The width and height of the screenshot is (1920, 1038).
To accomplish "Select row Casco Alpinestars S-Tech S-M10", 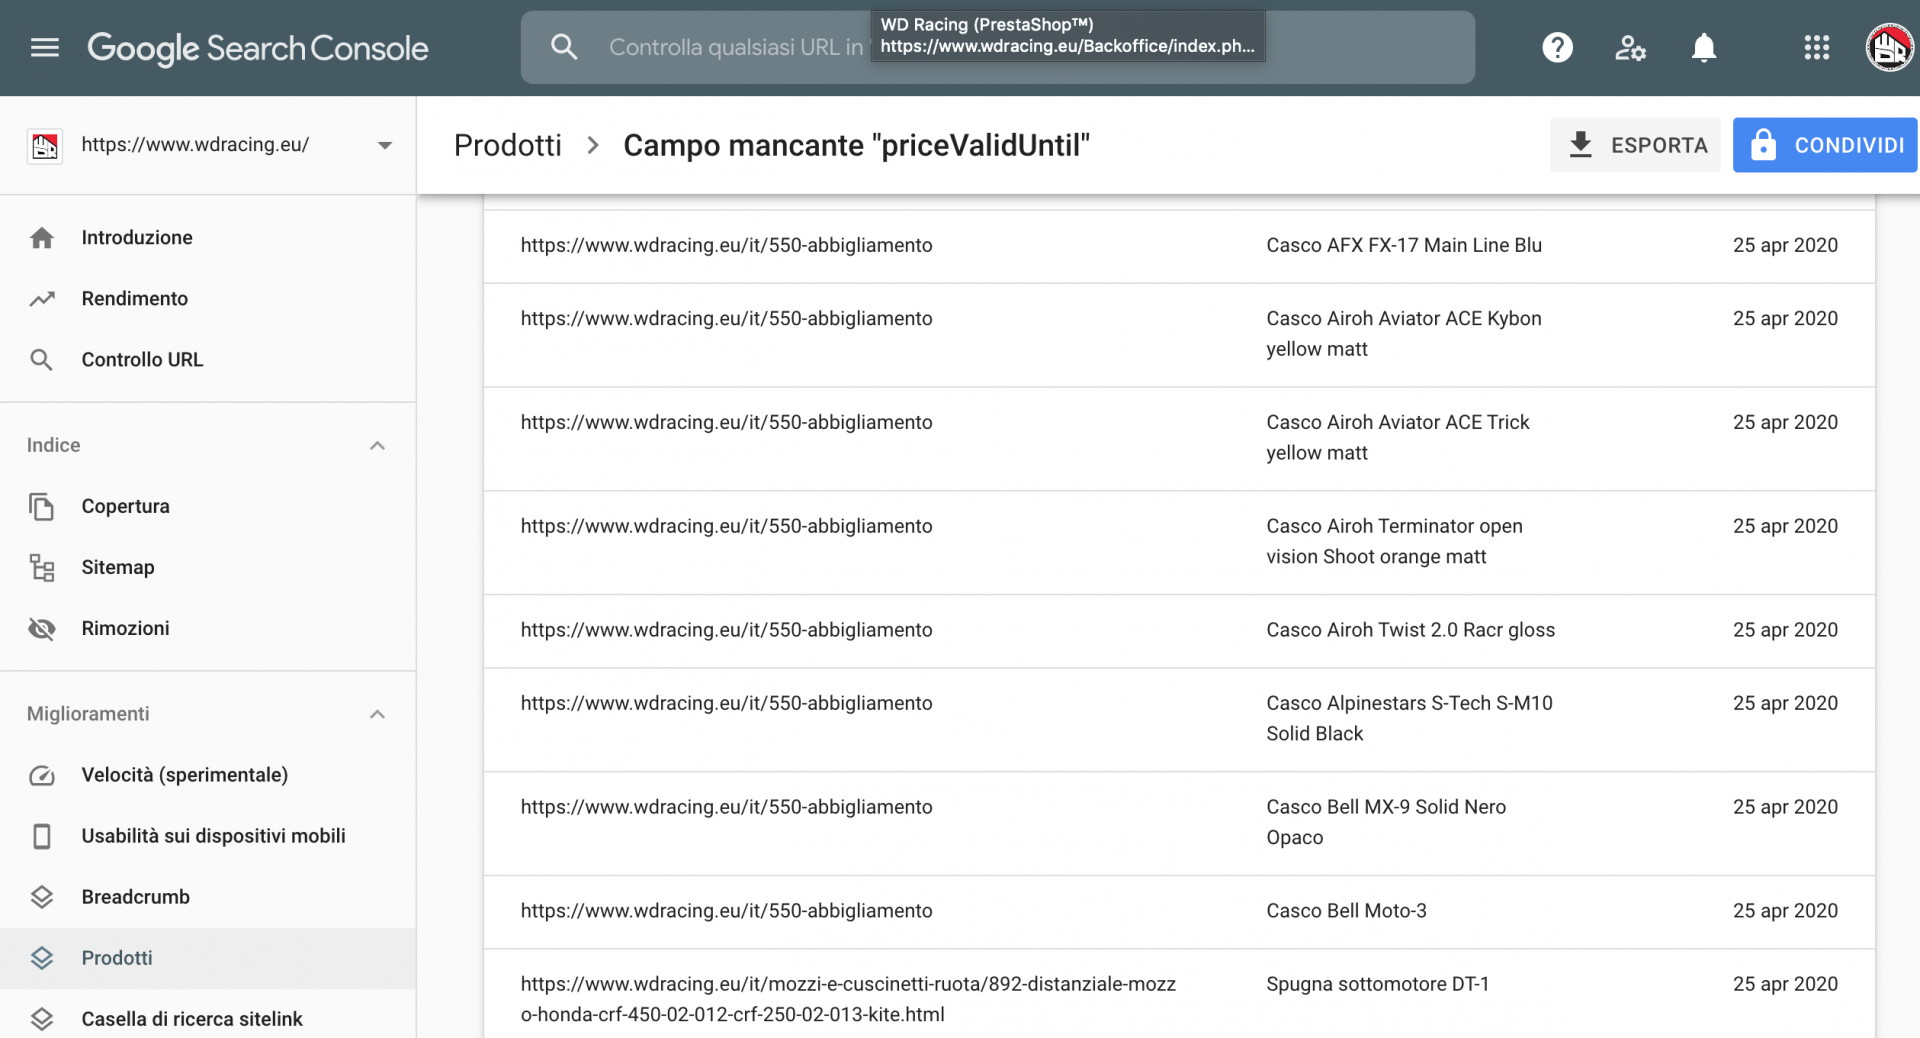I will [1179, 720].
